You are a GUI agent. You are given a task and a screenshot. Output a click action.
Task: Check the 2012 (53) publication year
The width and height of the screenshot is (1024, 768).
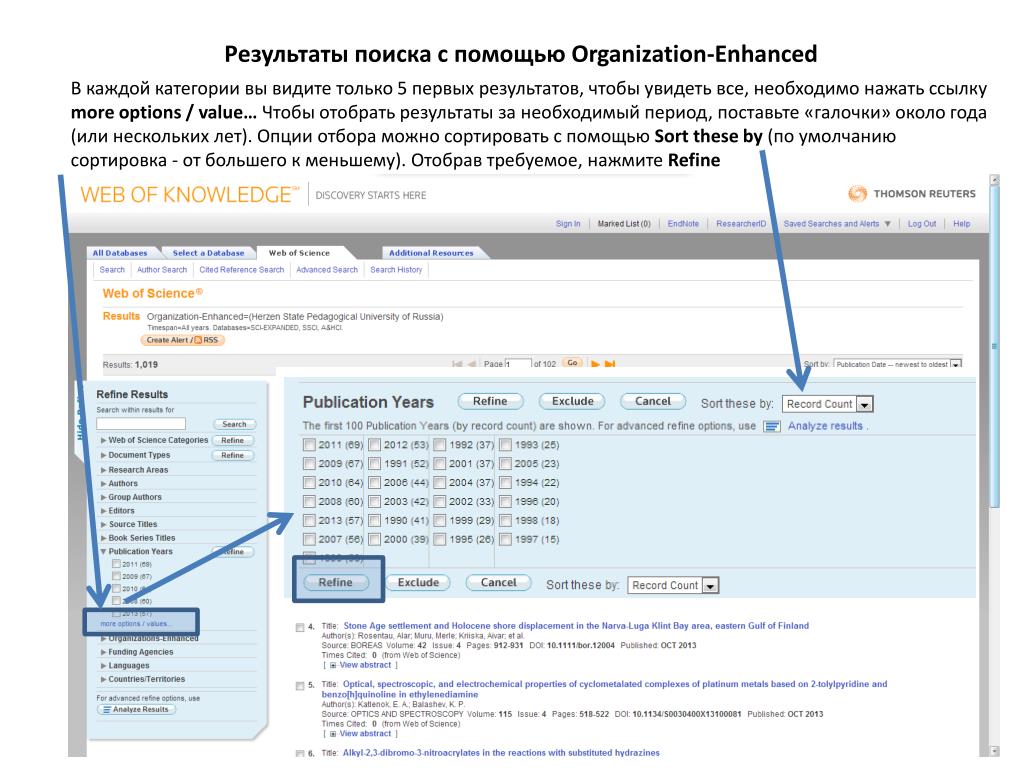(374, 445)
